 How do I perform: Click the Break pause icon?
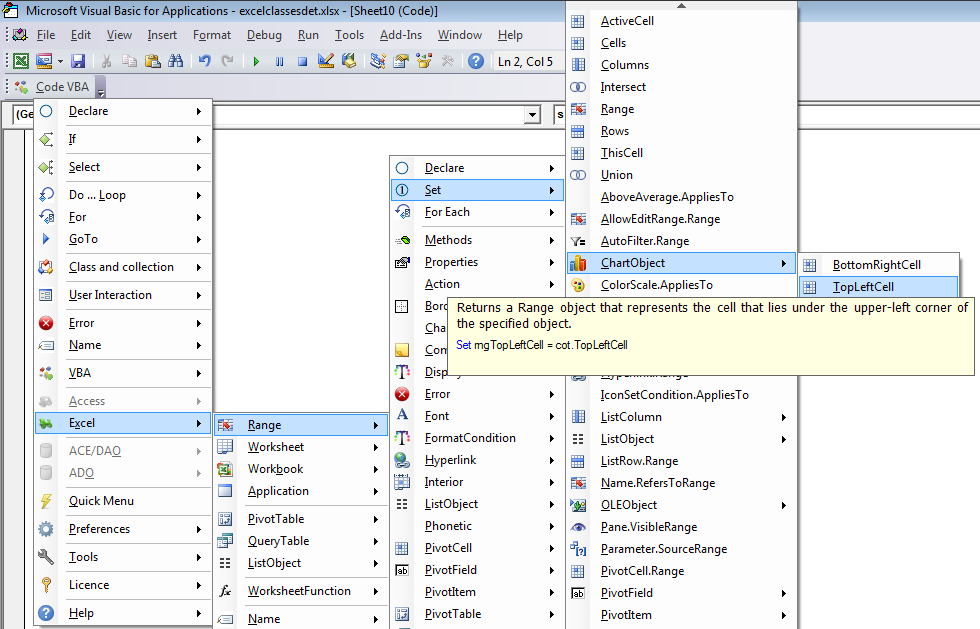pos(279,61)
